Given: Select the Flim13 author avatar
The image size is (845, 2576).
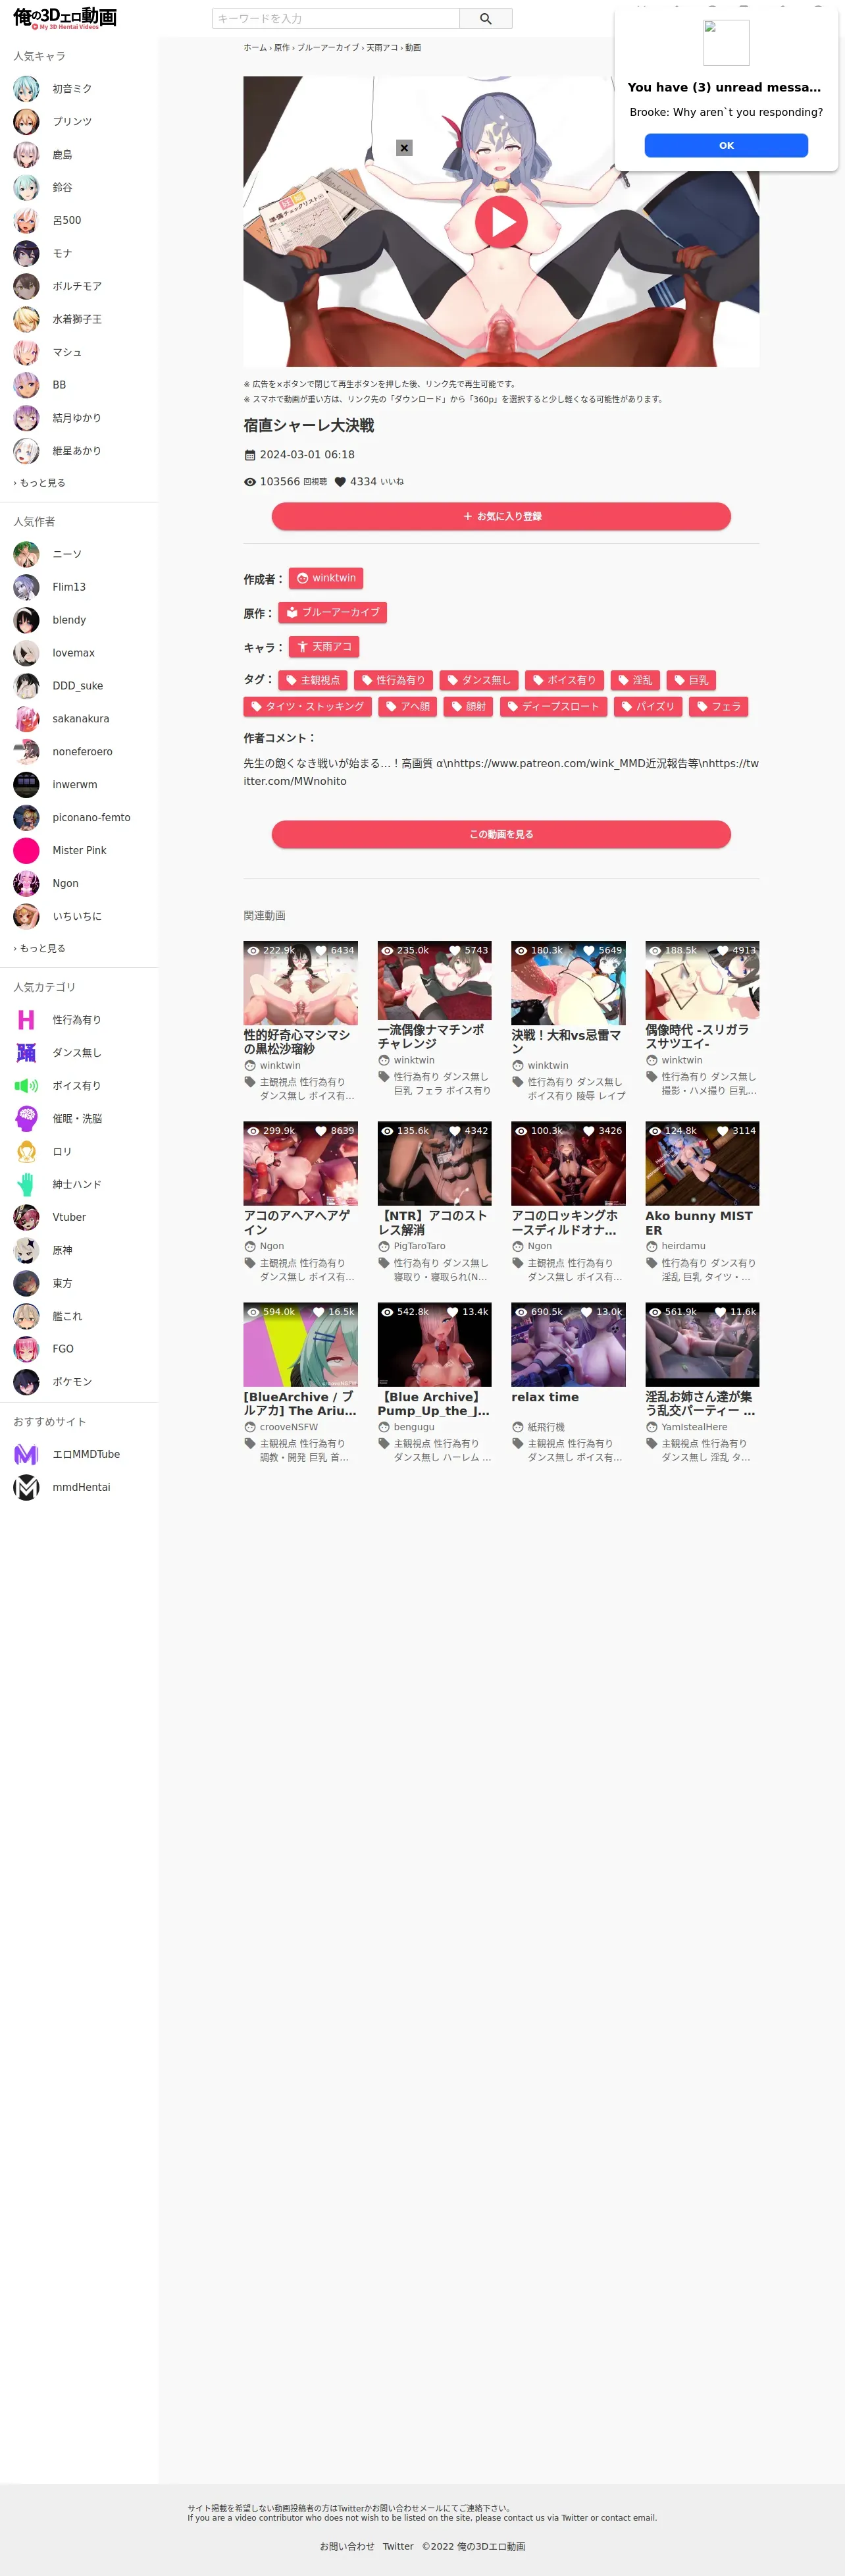Looking at the screenshot, I should point(26,587).
